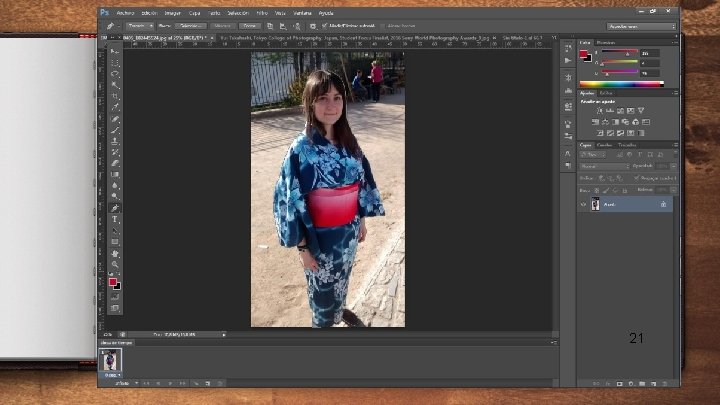
Task: Add a Levels adjustment
Action: click(x=610, y=111)
